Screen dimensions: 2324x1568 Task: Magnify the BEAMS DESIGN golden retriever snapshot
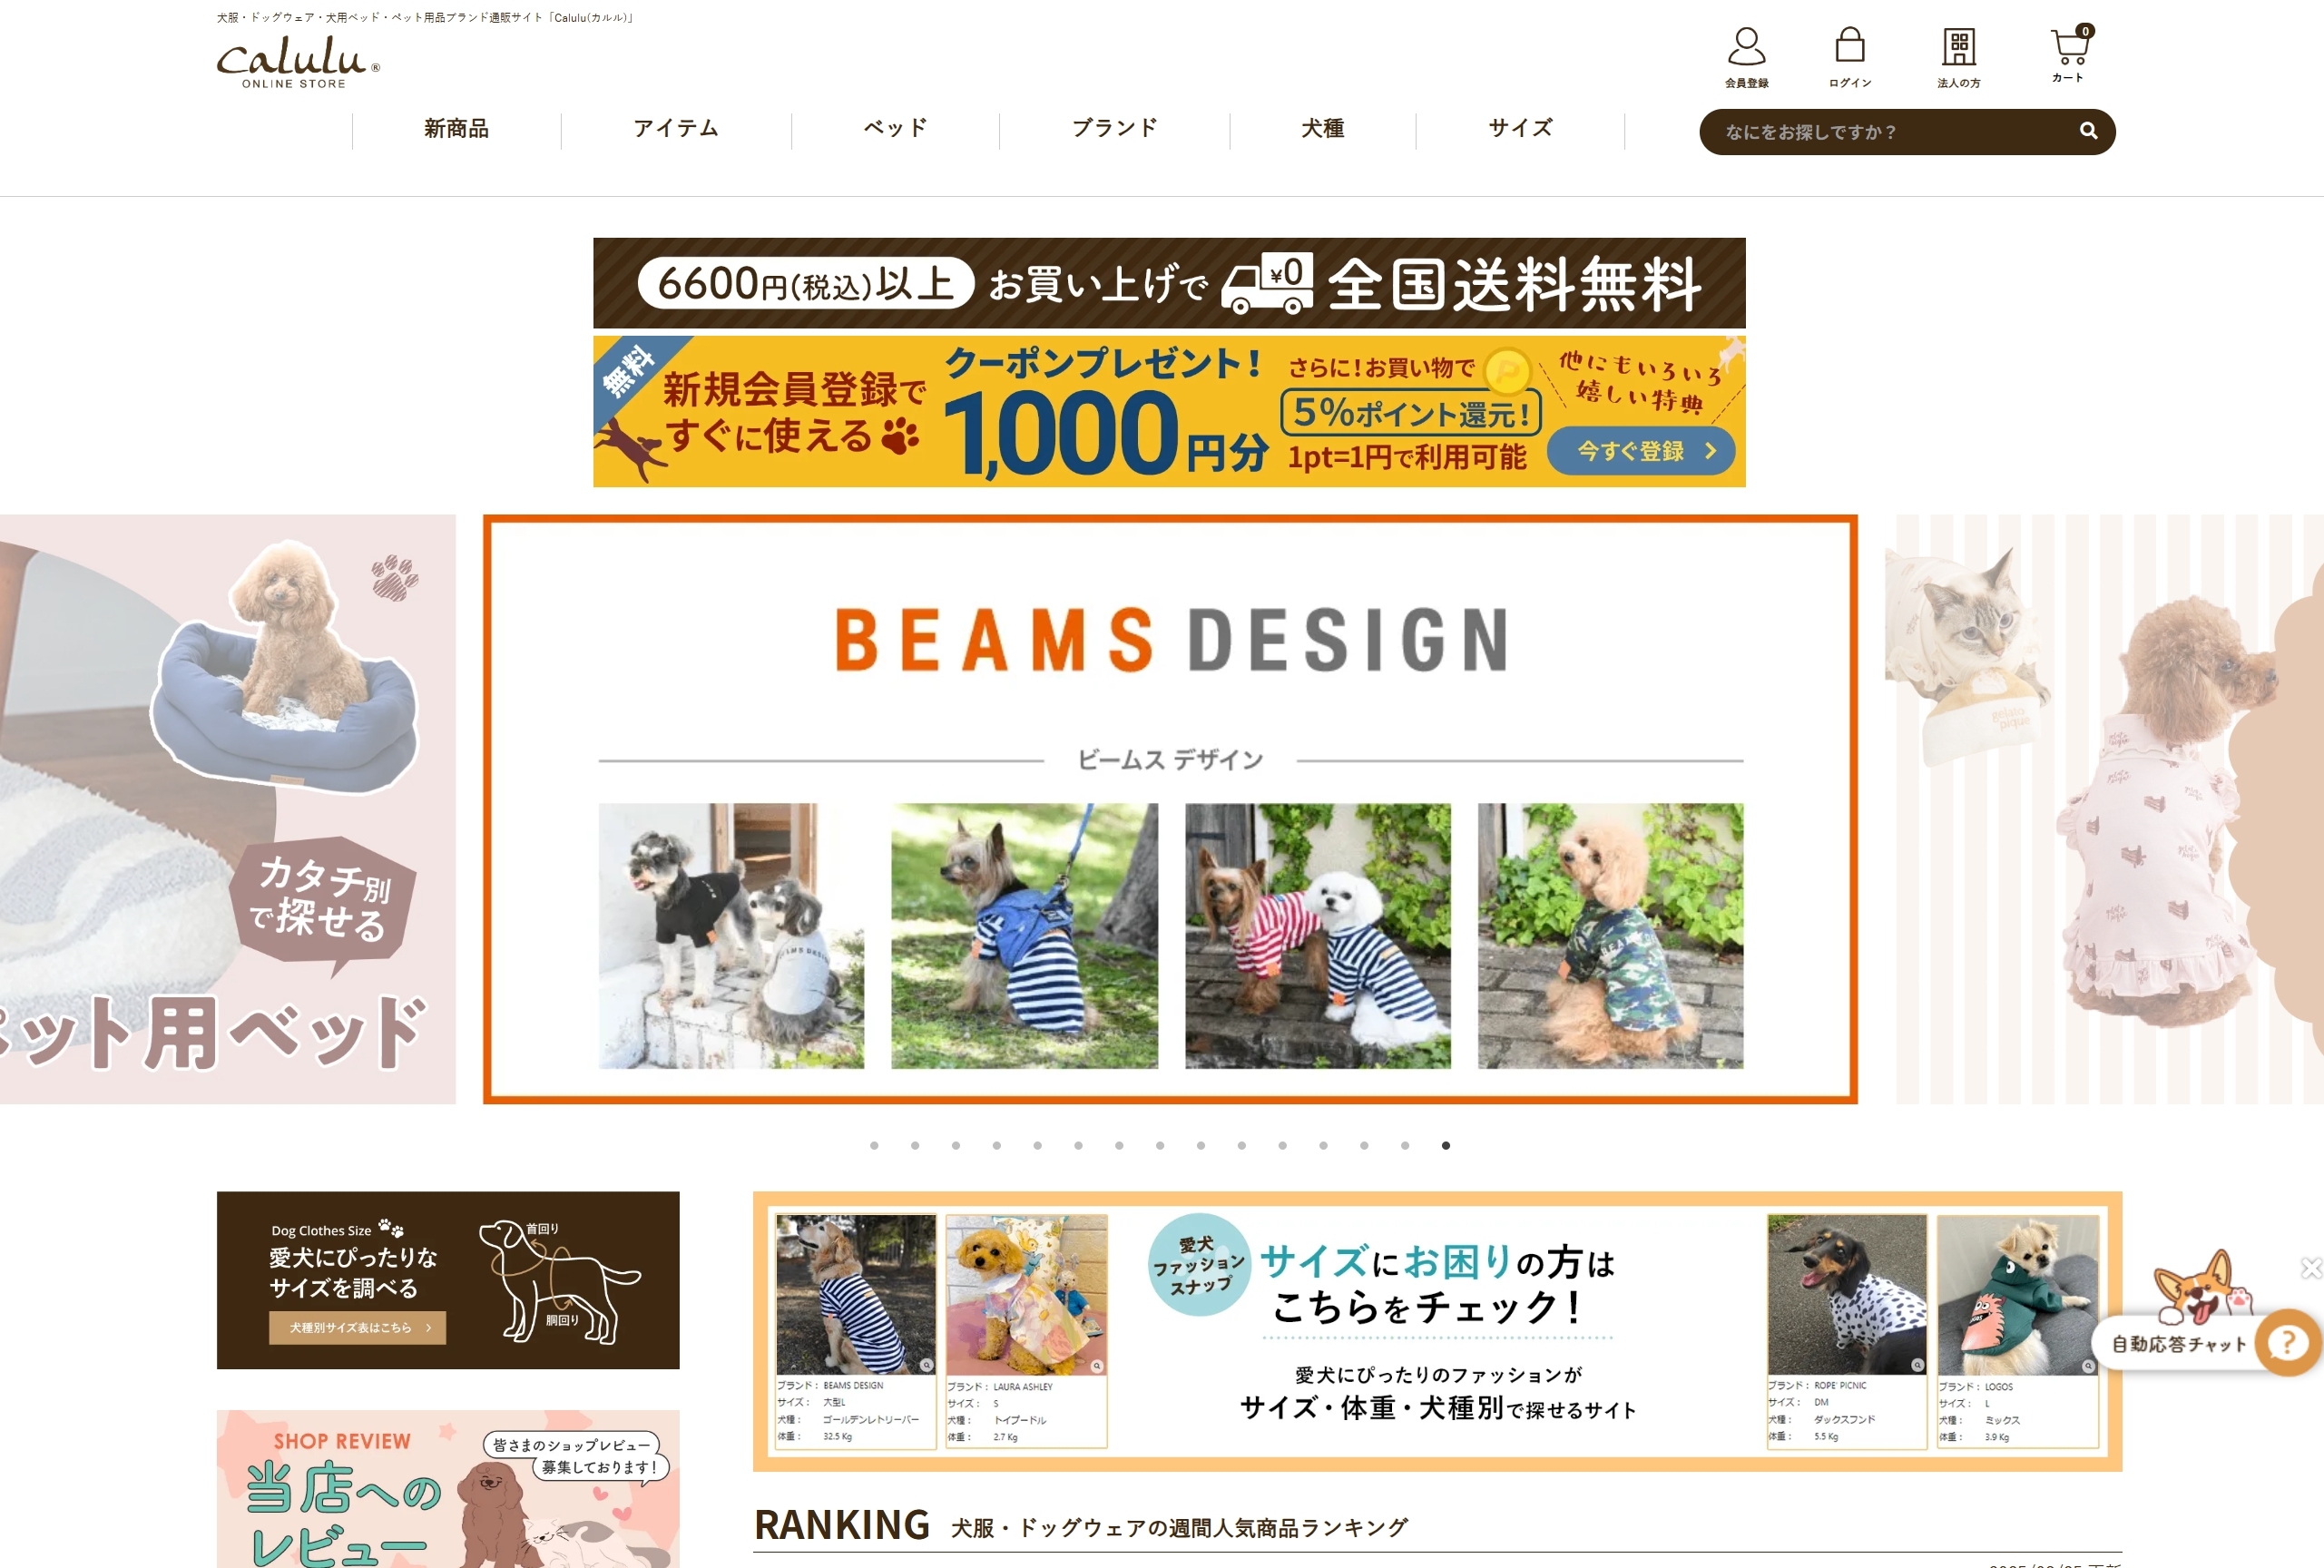pos(927,1365)
